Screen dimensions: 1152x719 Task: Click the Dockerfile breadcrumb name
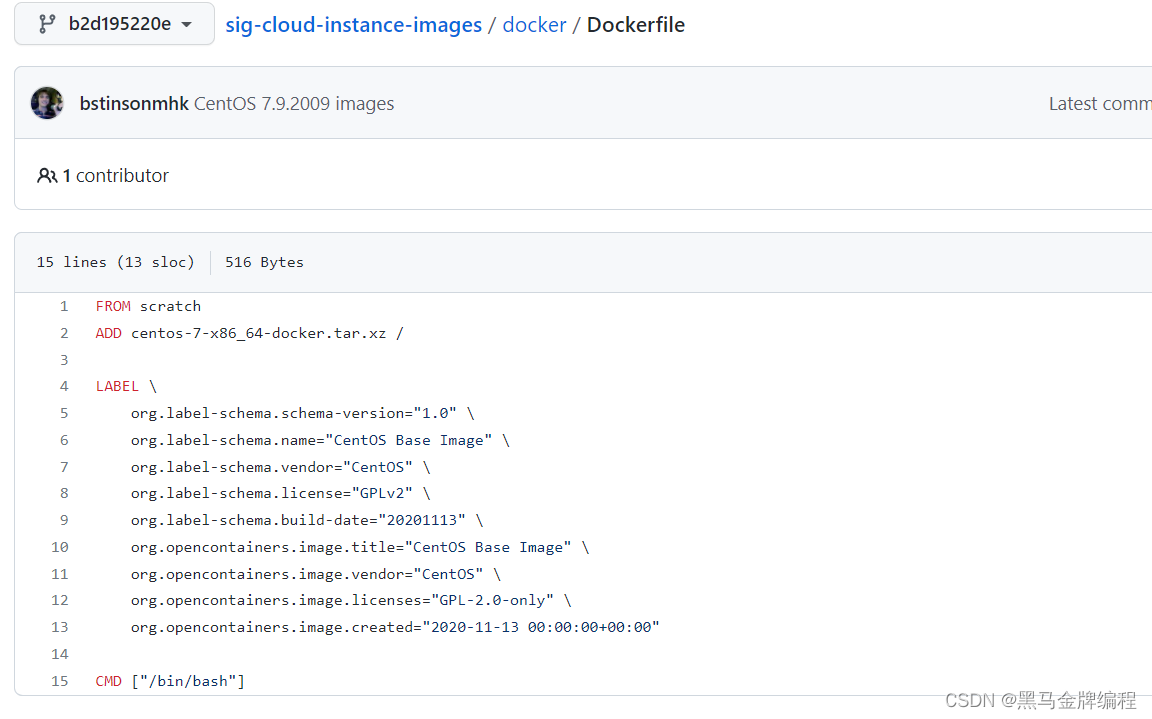click(636, 25)
